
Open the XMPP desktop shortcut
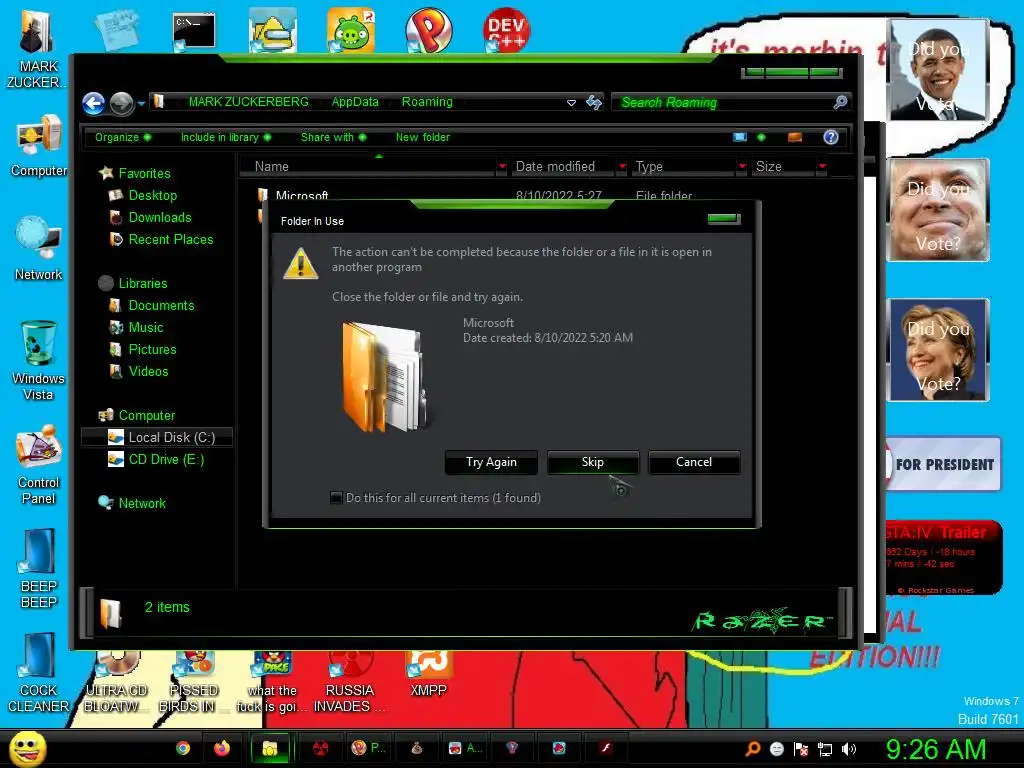[428, 674]
